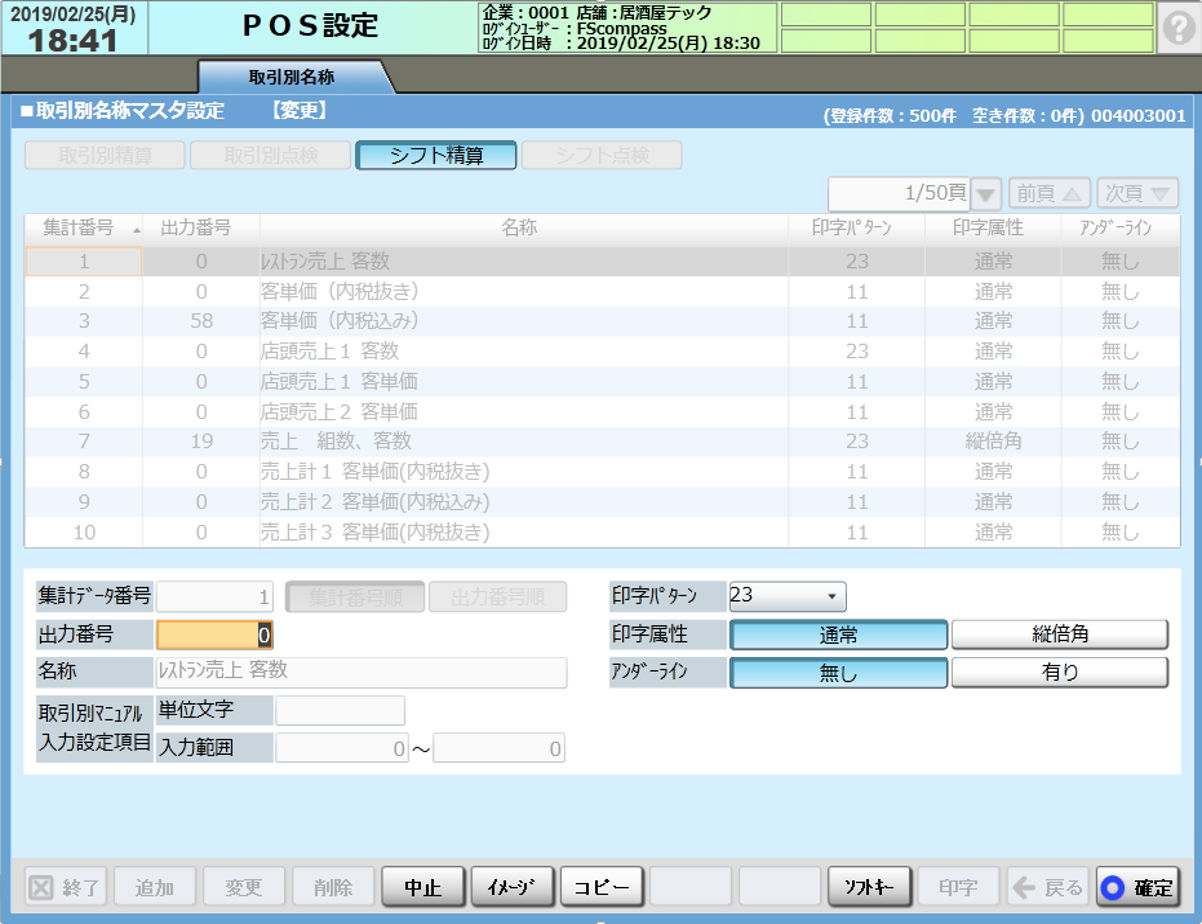The image size is (1202, 924).
Task: Click the 中止 cancel button
Action: pyautogui.click(x=424, y=887)
